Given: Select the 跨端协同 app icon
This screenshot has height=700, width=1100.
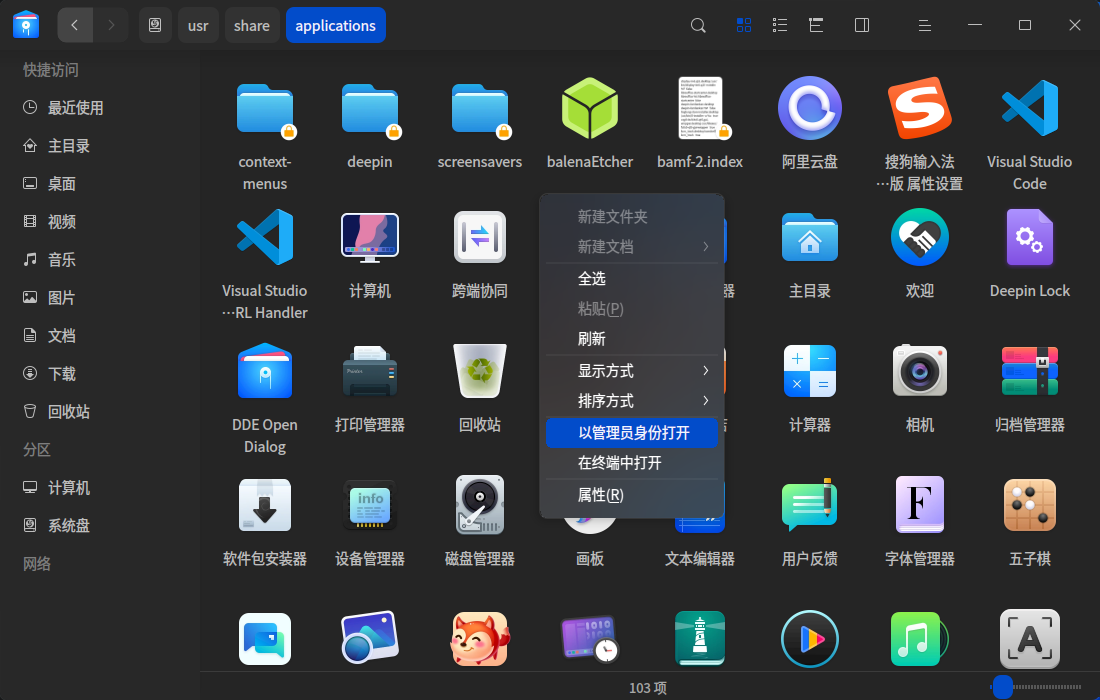Looking at the screenshot, I should click(x=480, y=237).
